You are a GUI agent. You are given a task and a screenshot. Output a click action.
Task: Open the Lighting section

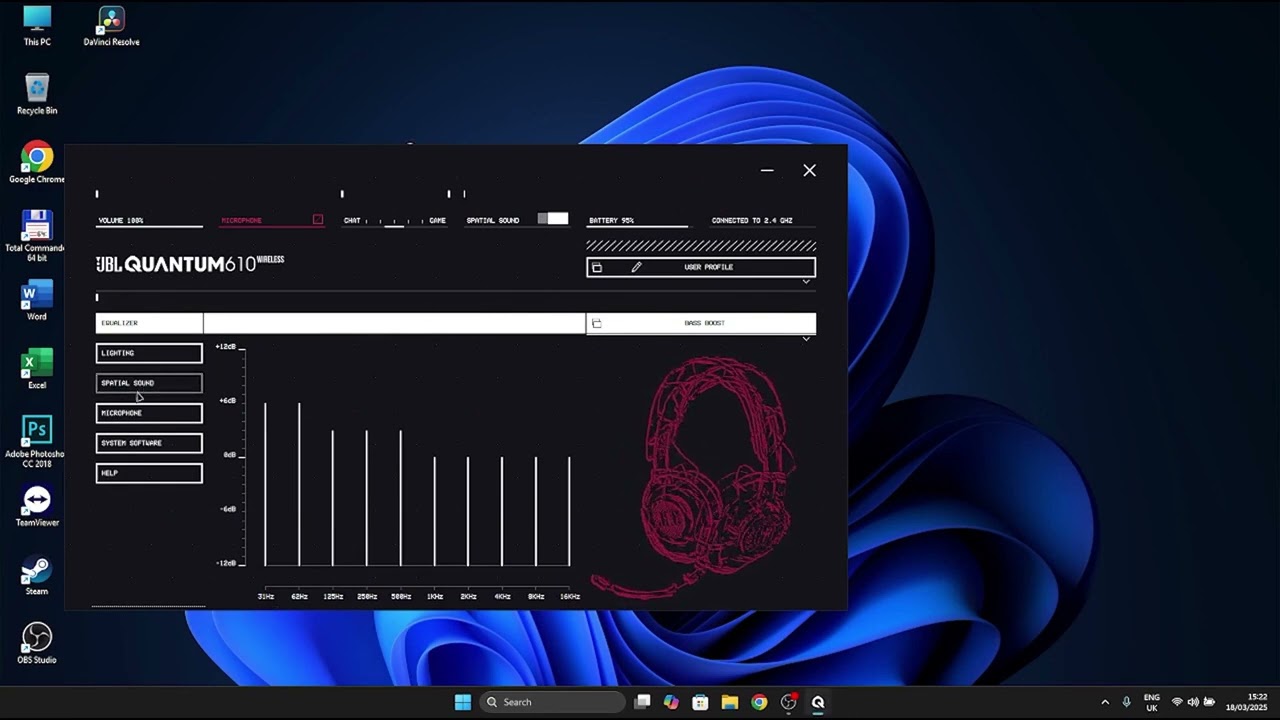coord(149,353)
